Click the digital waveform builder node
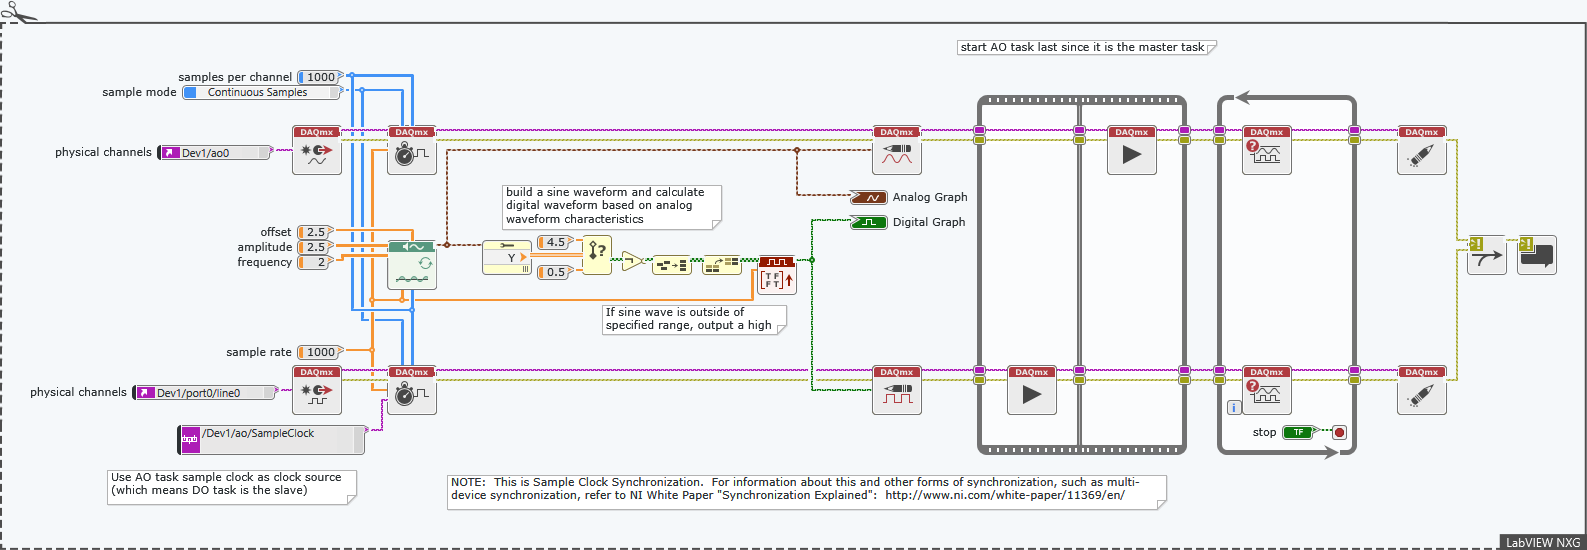 point(777,275)
